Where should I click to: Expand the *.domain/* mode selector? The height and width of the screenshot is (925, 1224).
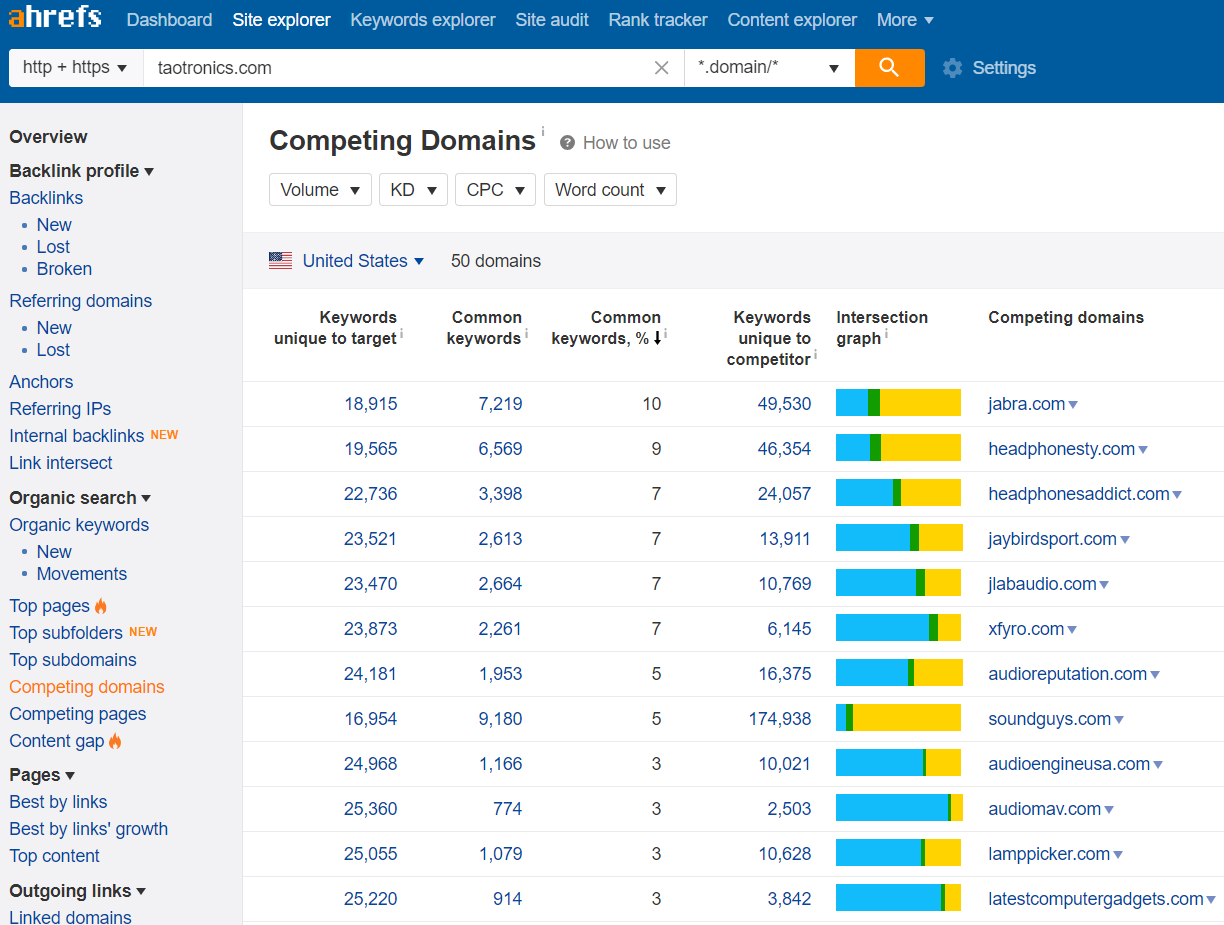pyautogui.click(x=769, y=68)
